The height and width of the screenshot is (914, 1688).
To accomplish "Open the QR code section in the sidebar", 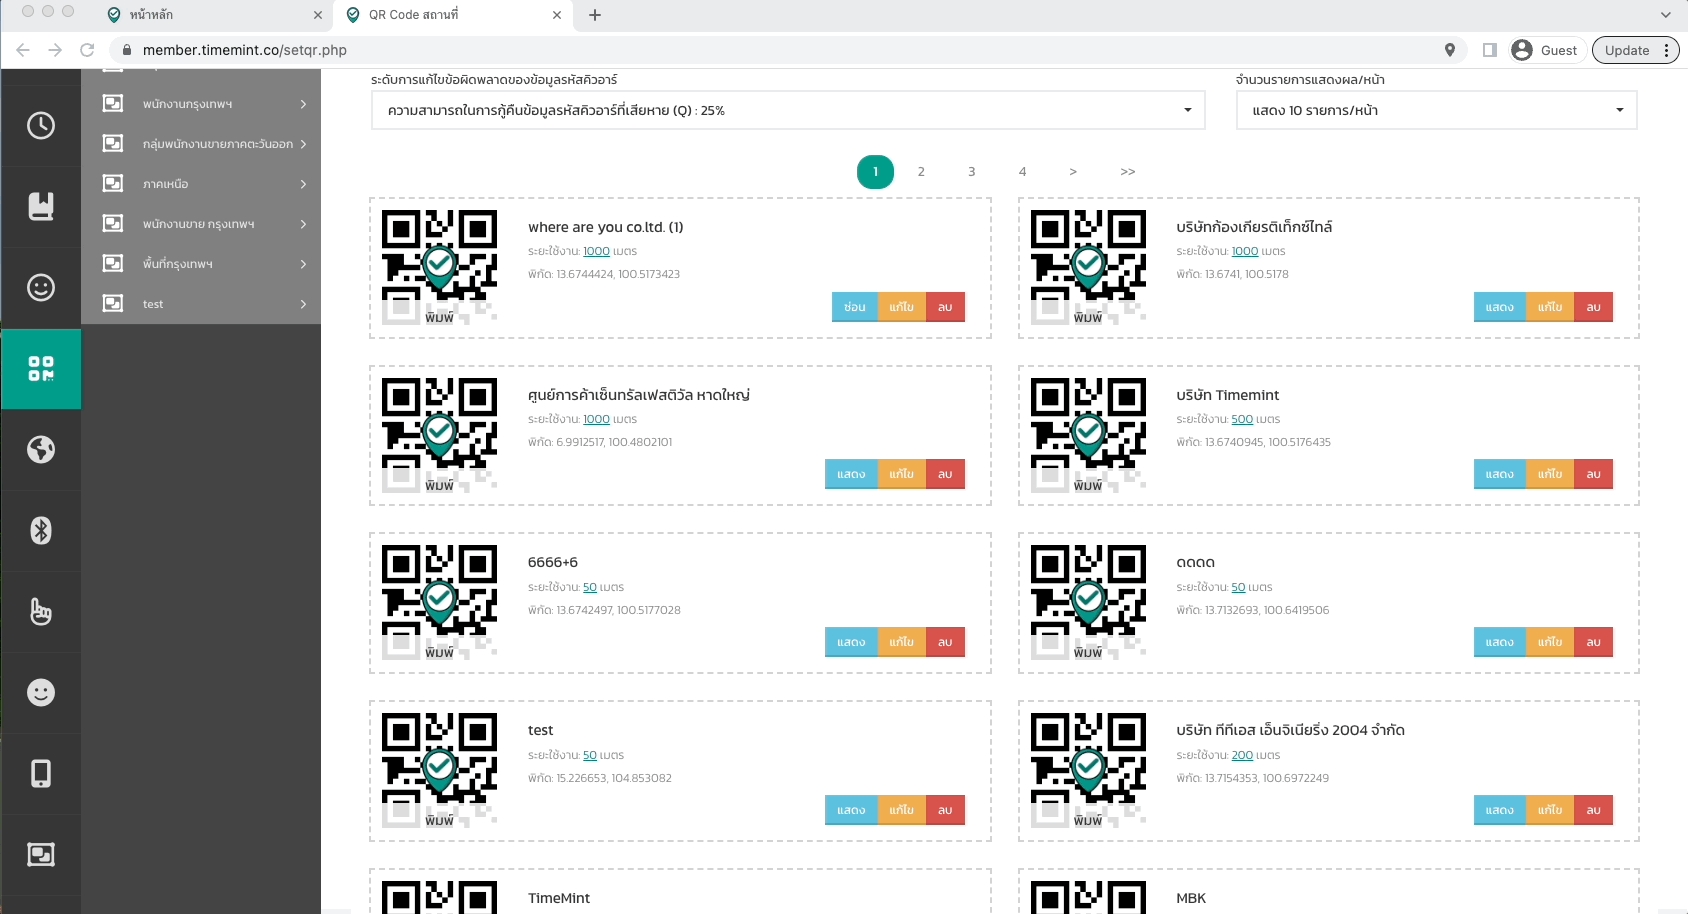I will point(41,368).
